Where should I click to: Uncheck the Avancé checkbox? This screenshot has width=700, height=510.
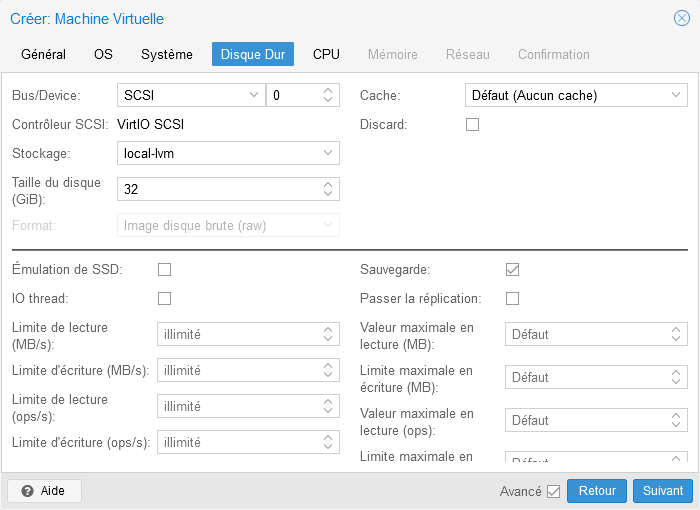tap(553, 491)
